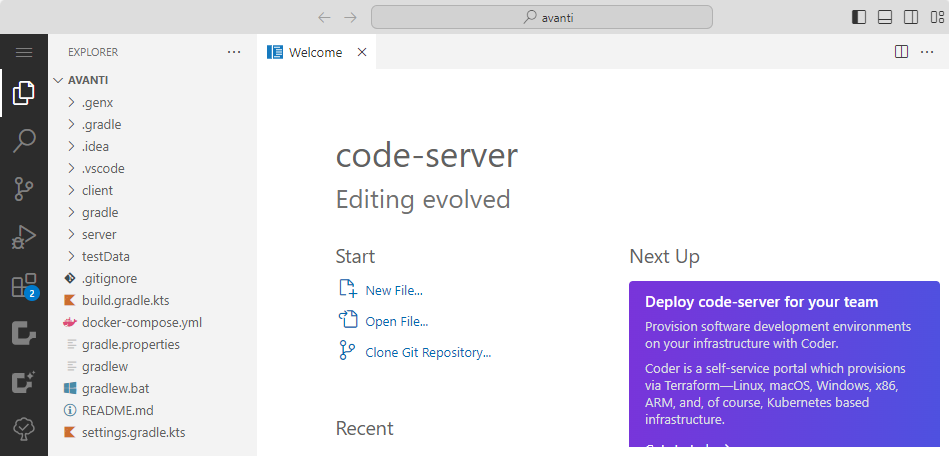Click the Open File icon
949x456 pixels.
(347, 319)
